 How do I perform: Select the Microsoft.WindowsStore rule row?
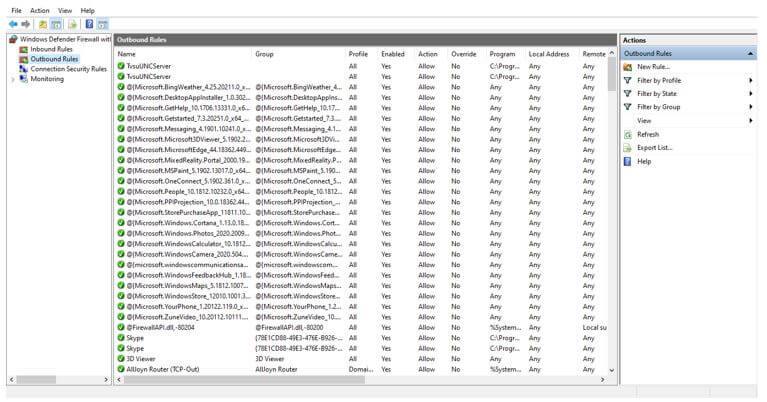click(361, 296)
